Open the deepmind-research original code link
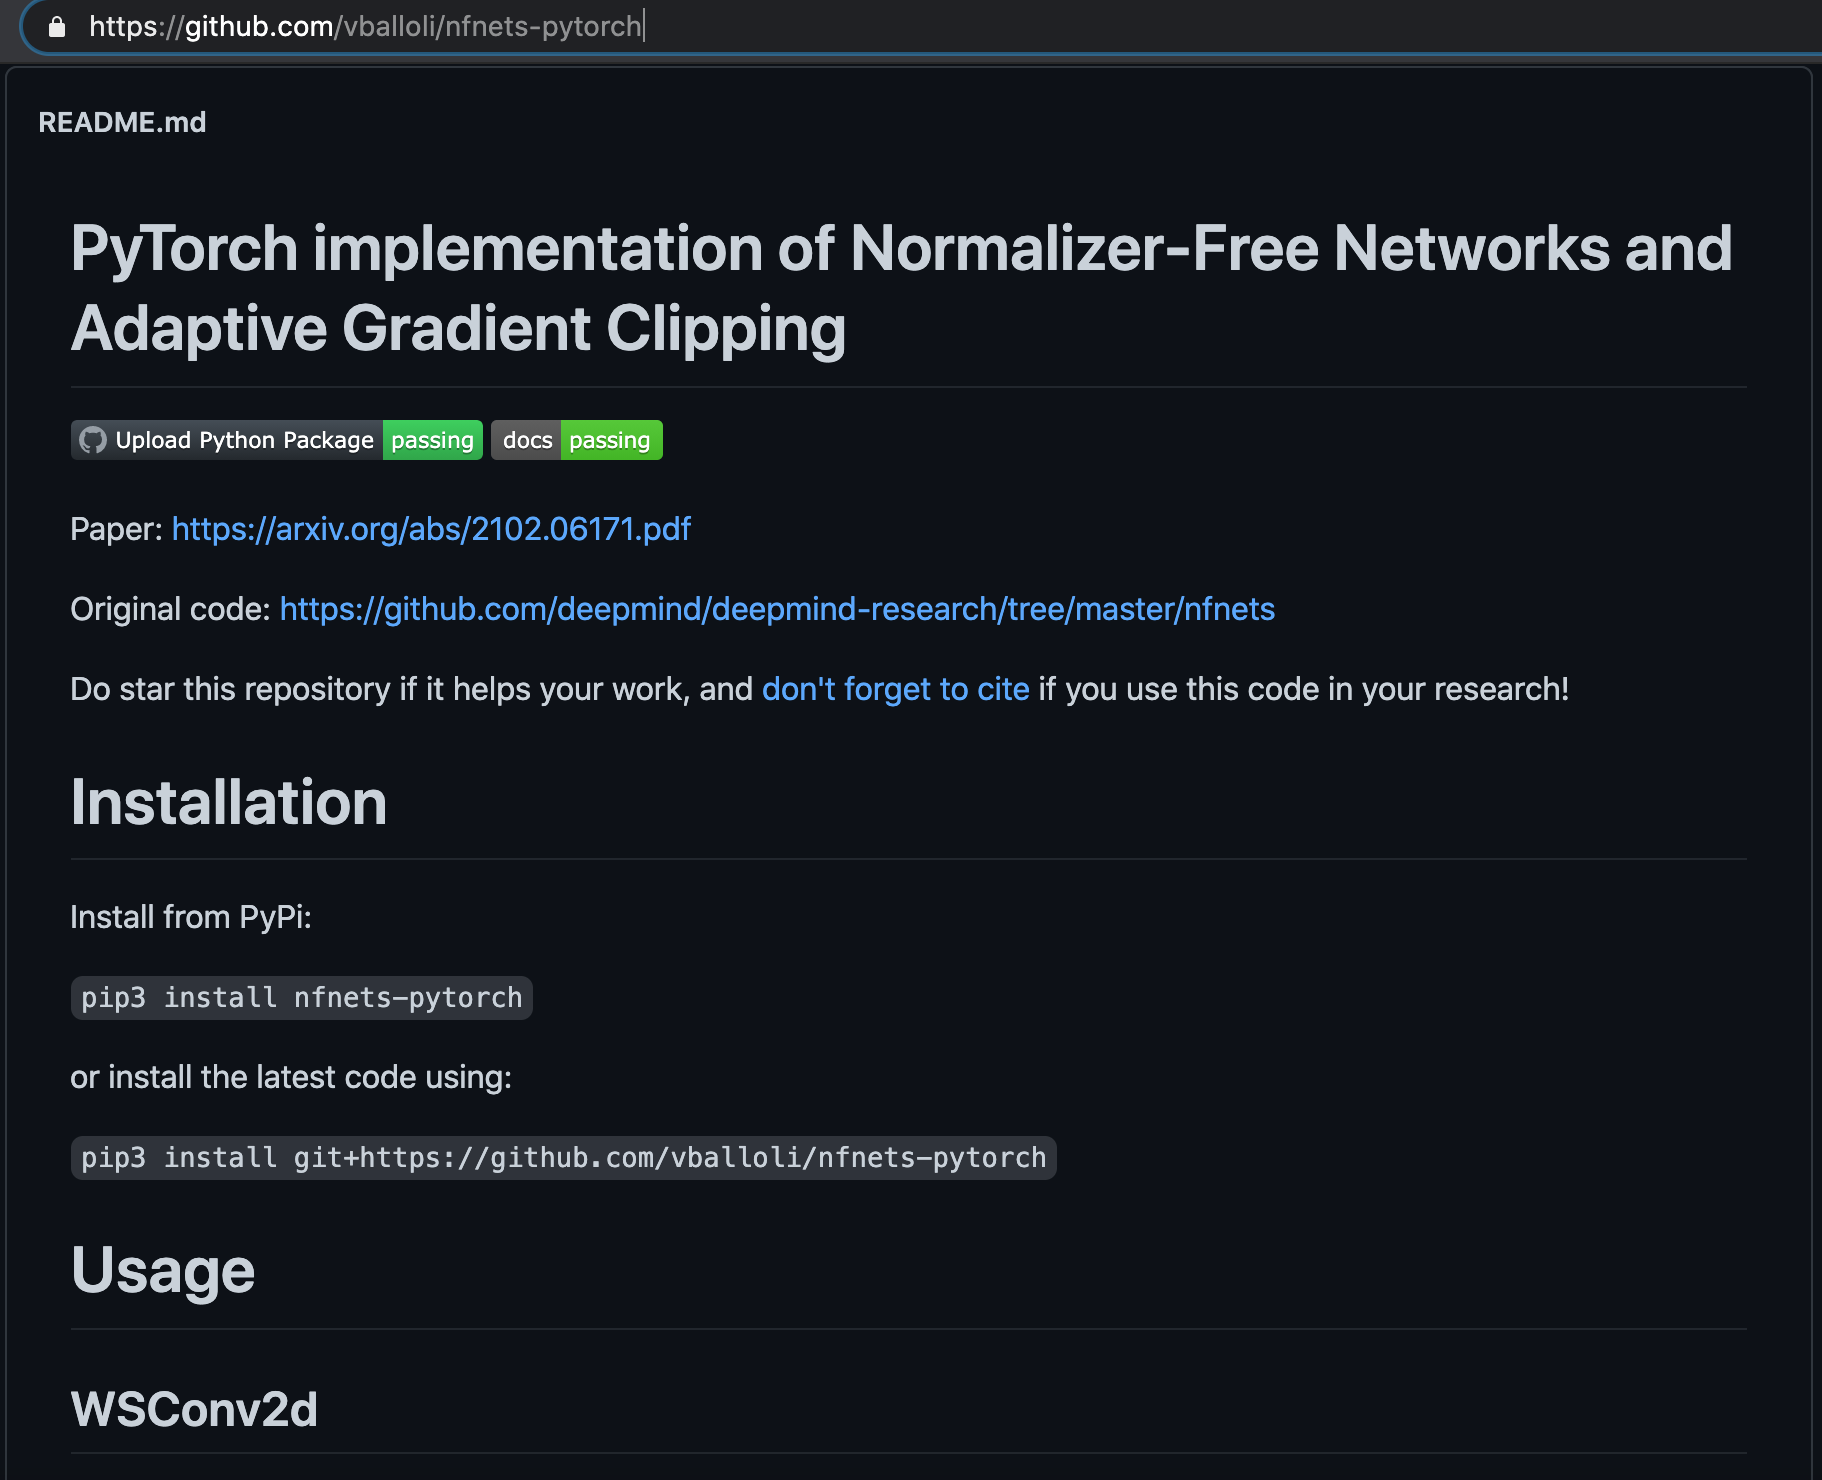Image resolution: width=1822 pixels, height=1480 pixels. click(777, 609)
